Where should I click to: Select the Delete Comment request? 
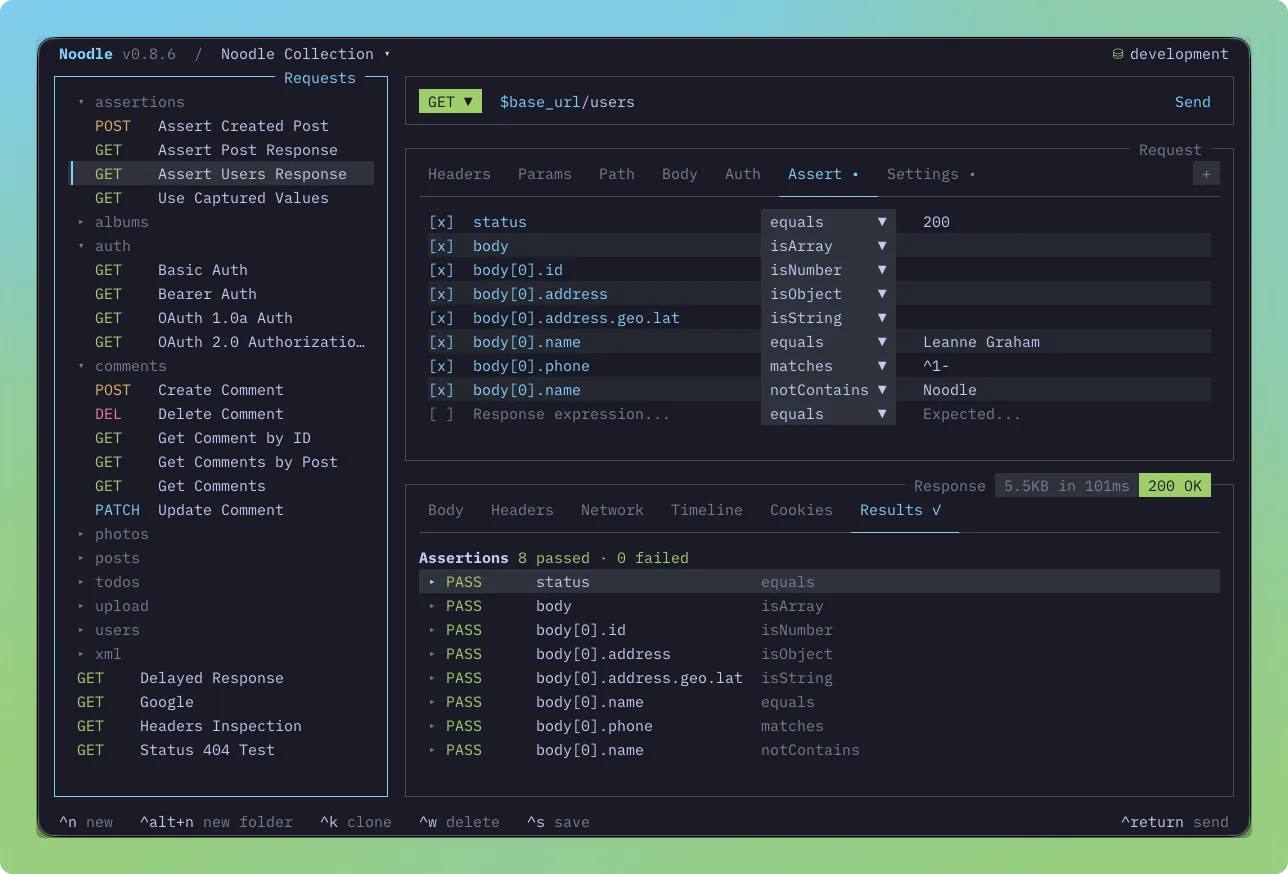[x=221, y=414]
